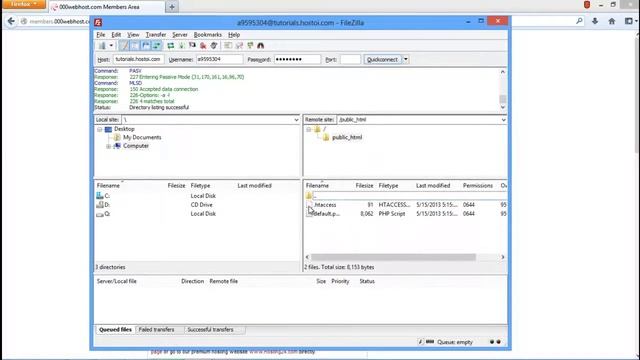
Task: Toggle the remote directory tree display
Action: pyautogui.click(x=146, y=46)
